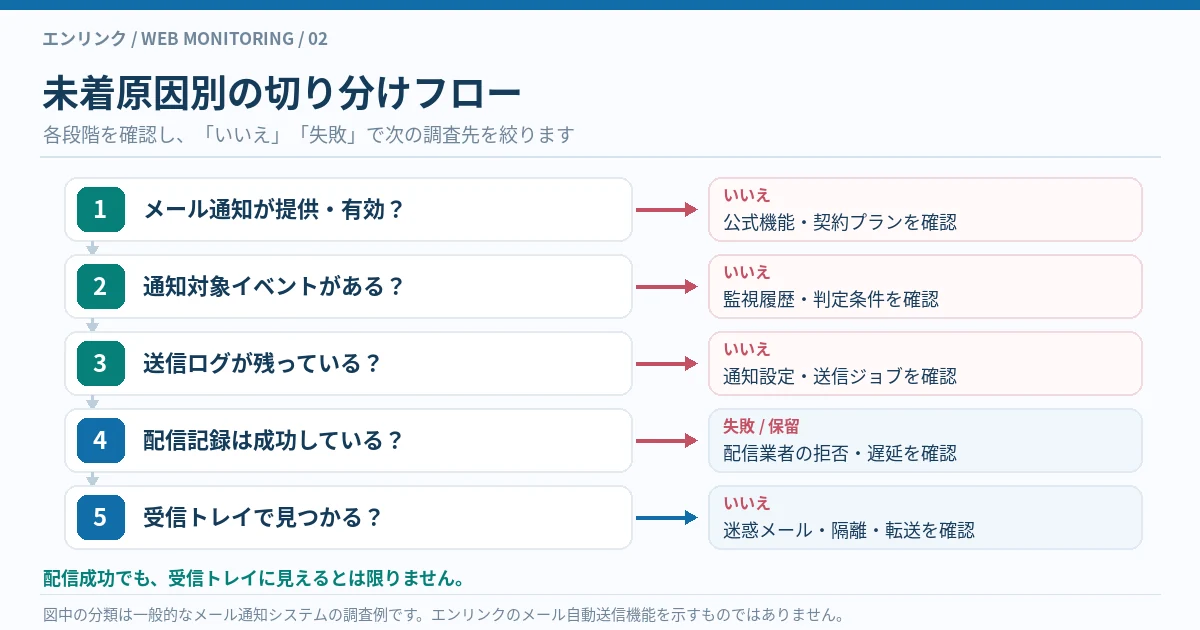Image resolution: width=1200 pixels, height=630 pixels.
Task: Click the subtitle 各段階を確認し、「いいえ」「失敗」で次の調査先を絞ります
Action: [x=309, y=134]
